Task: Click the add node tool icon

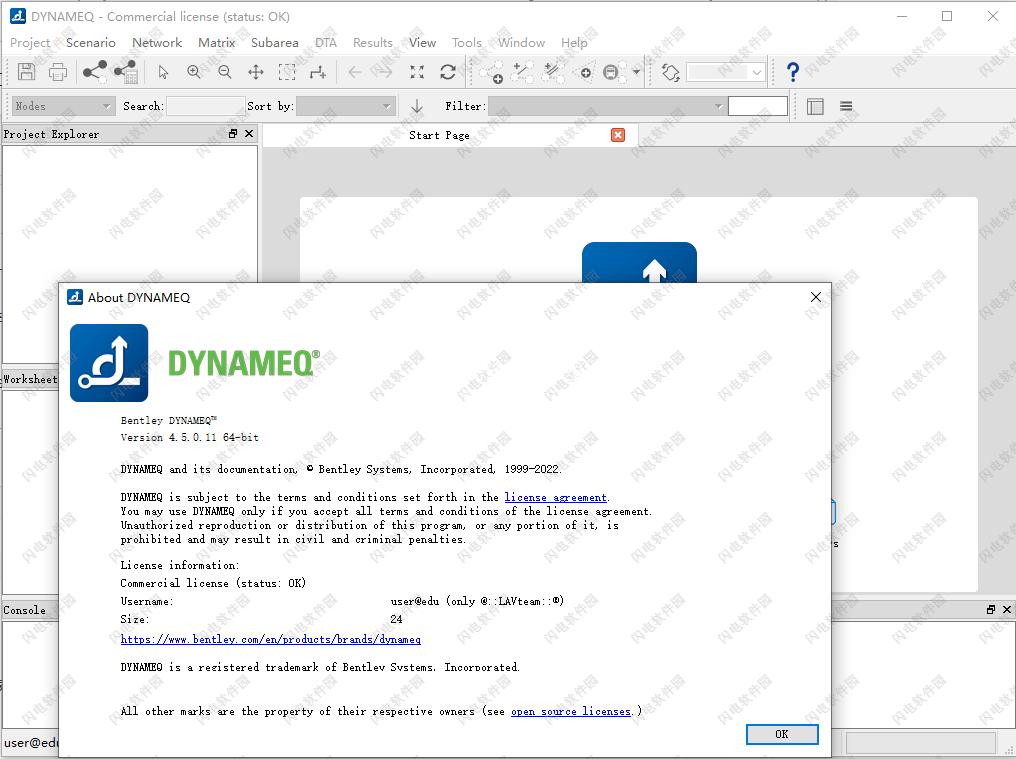Action: pos(492,72)
